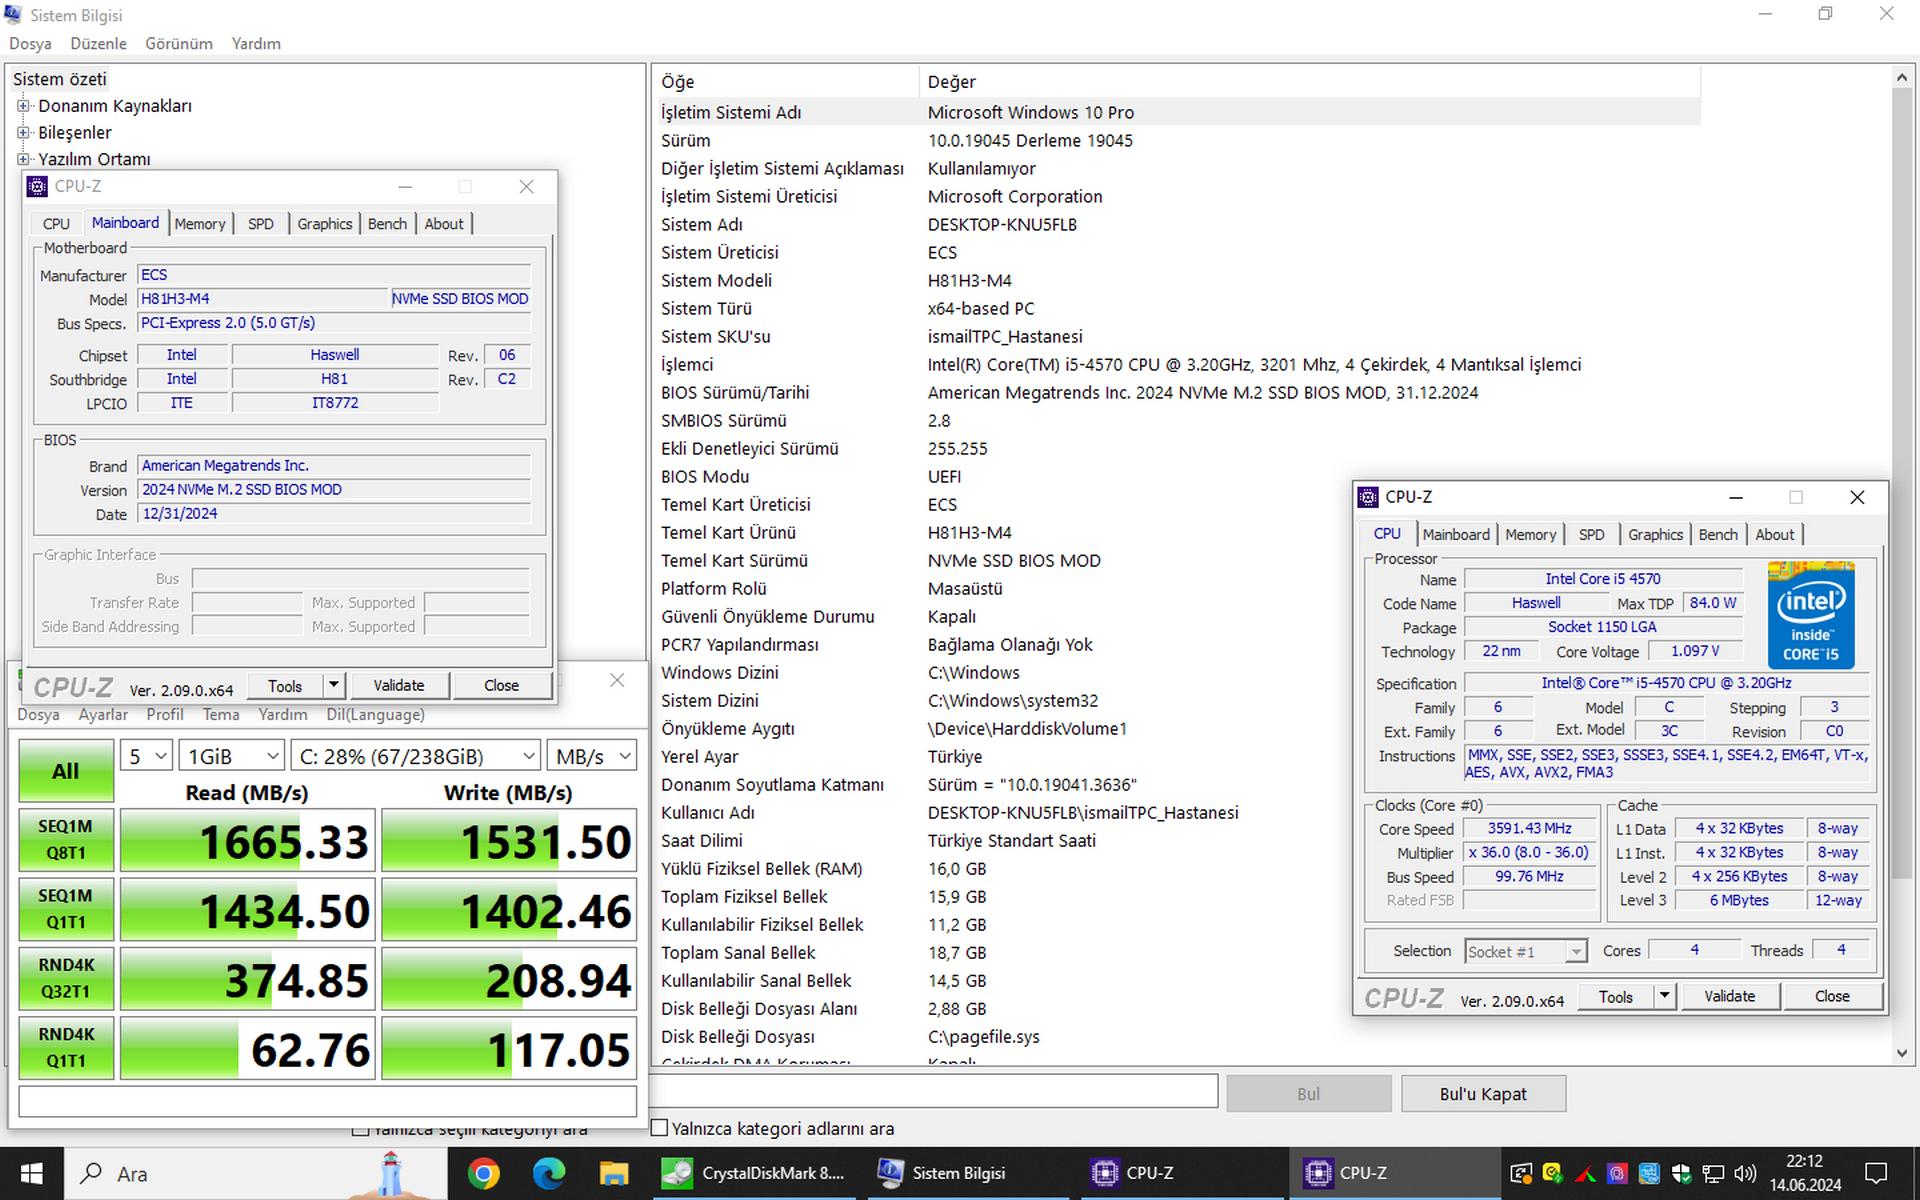Image resolution: width=1920 pixels, height=1200 pixels.
Task: Open Microsoft Edge from the taskbar
Action: pyautogui.click(x=548, y=1173)
